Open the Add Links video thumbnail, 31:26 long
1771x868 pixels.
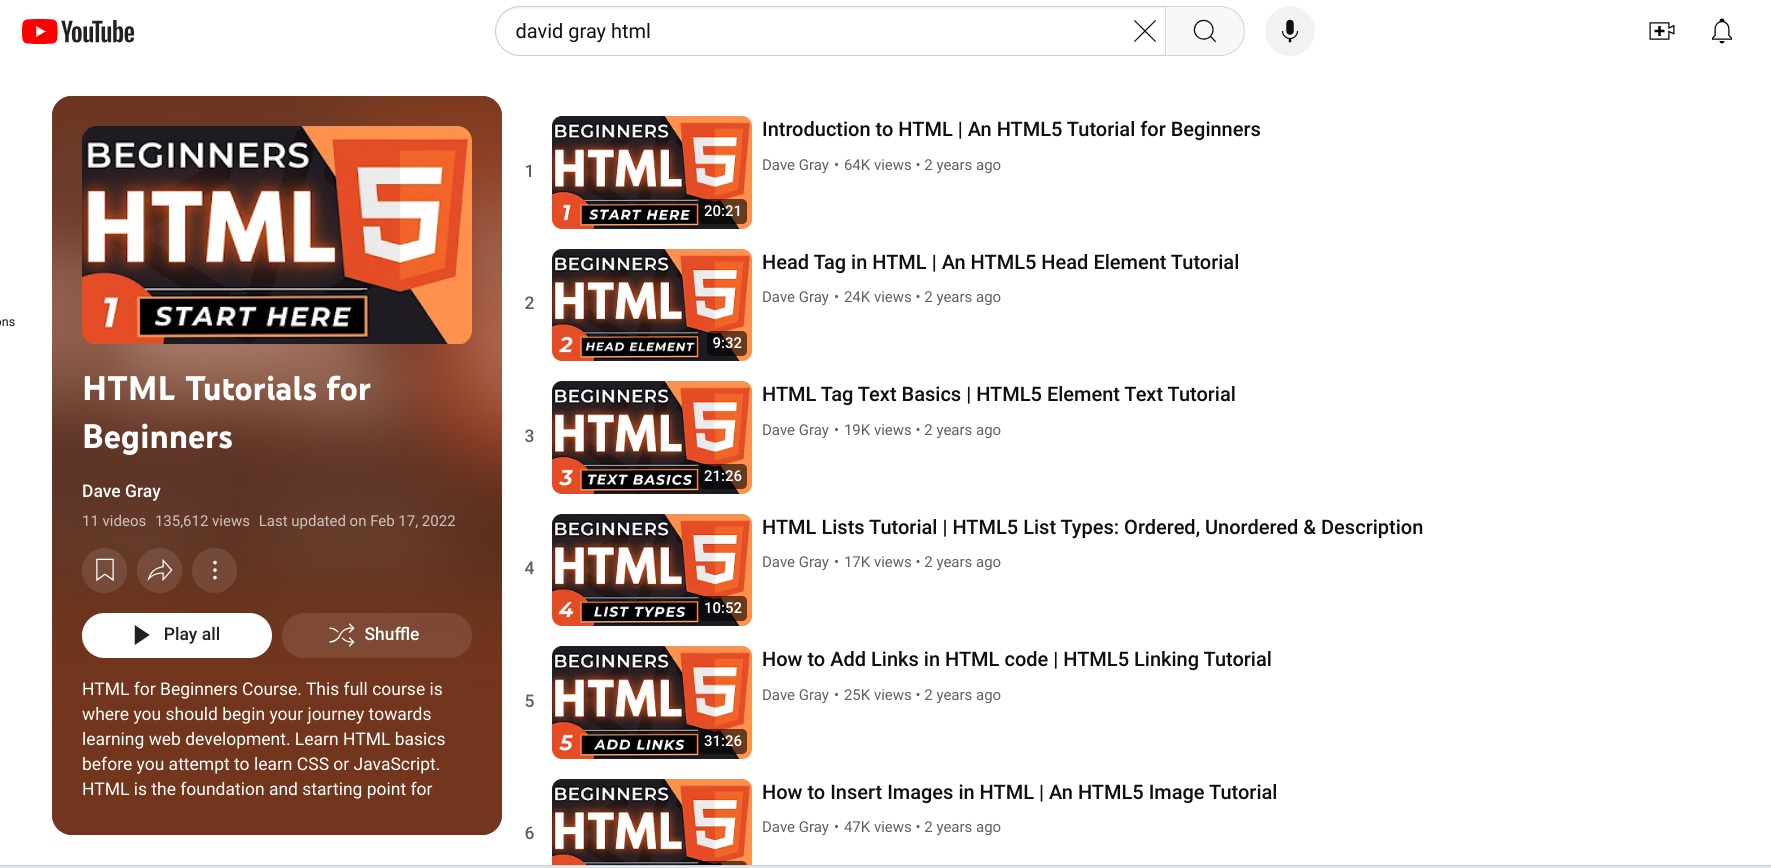[x=652, y=702]
